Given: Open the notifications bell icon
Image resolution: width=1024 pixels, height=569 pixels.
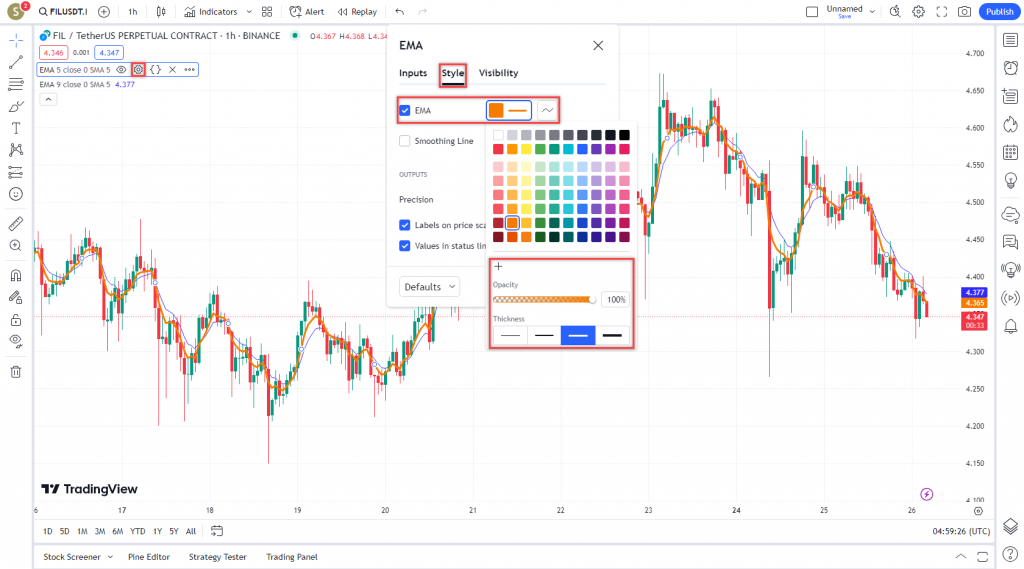Looking at the screenshot, I should pyautogui.click(x=1010, y=326).
